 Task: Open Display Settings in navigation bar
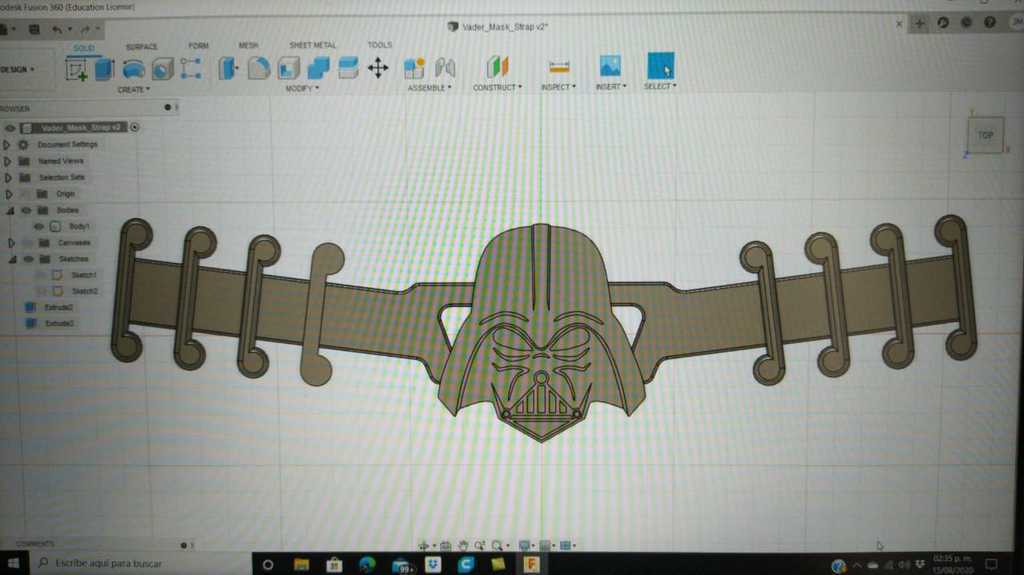pos(524,545)
